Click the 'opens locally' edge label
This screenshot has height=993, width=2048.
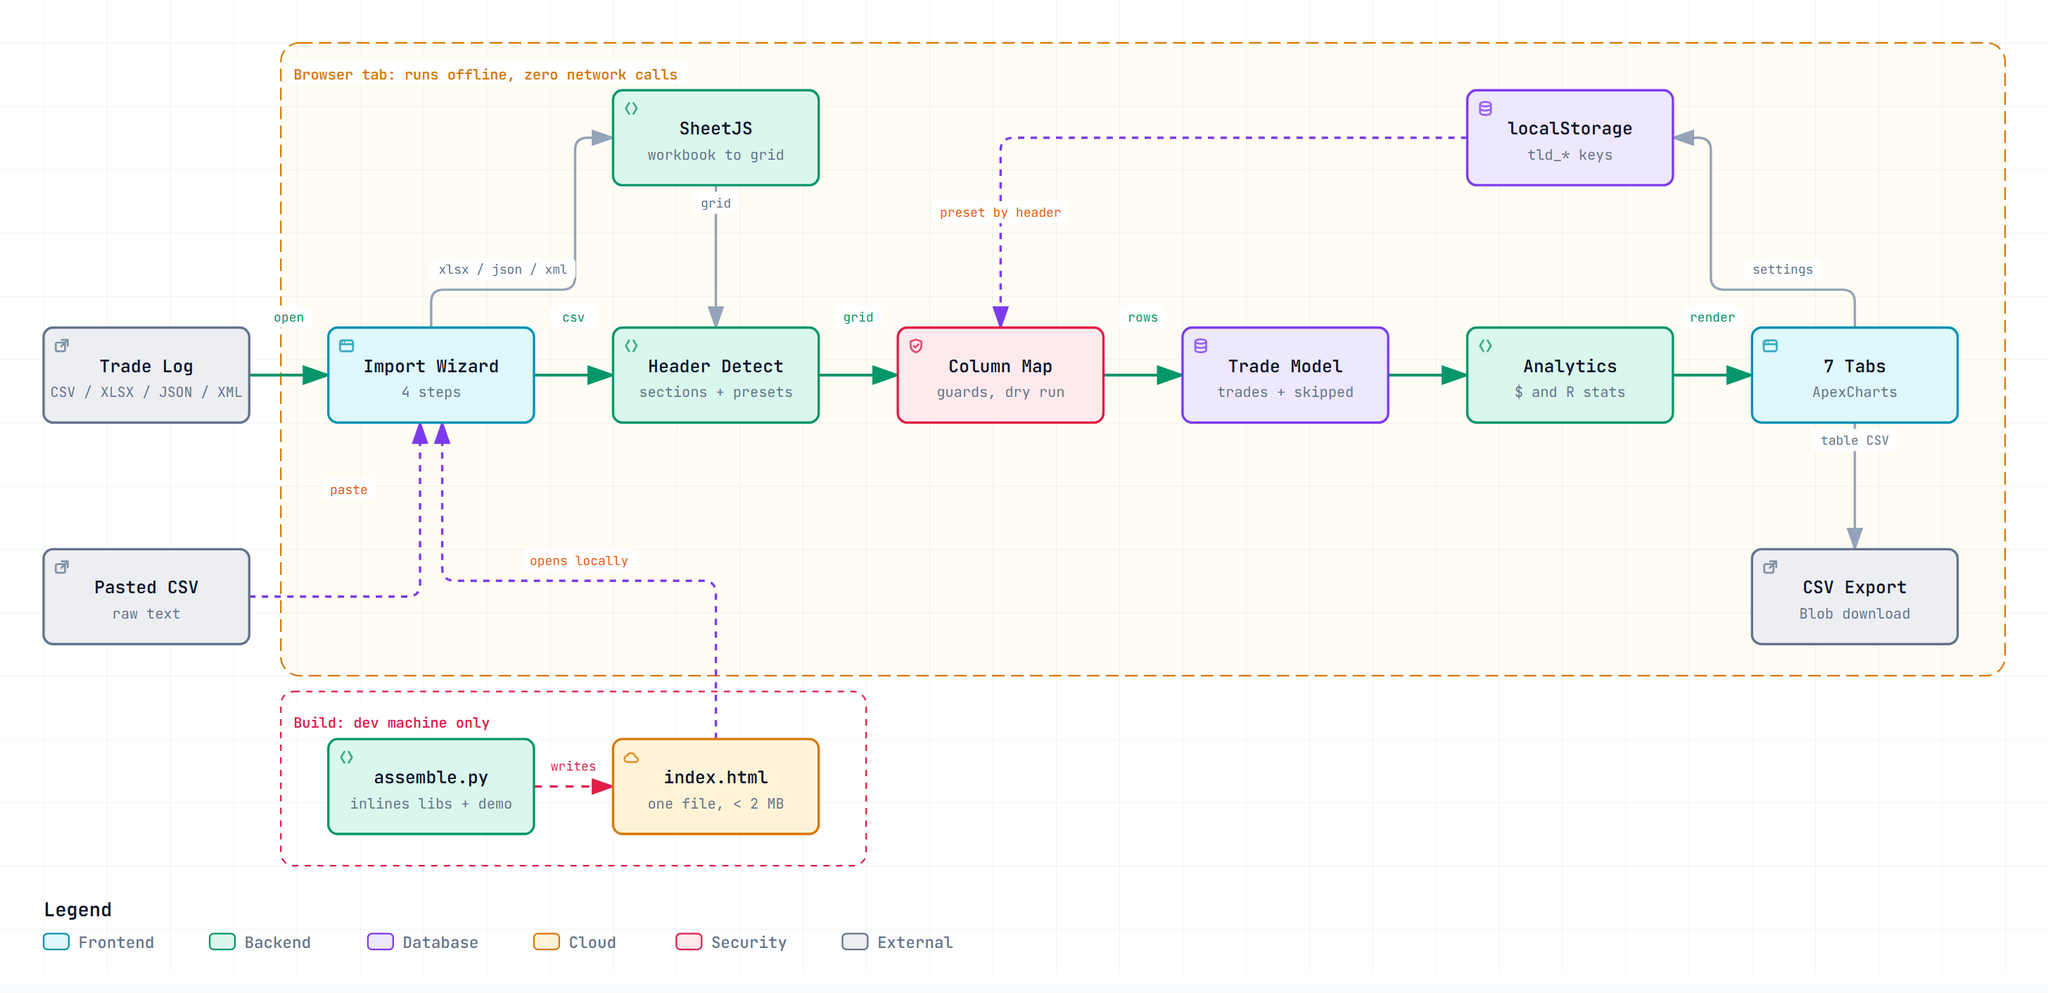[x=579, y=561]
